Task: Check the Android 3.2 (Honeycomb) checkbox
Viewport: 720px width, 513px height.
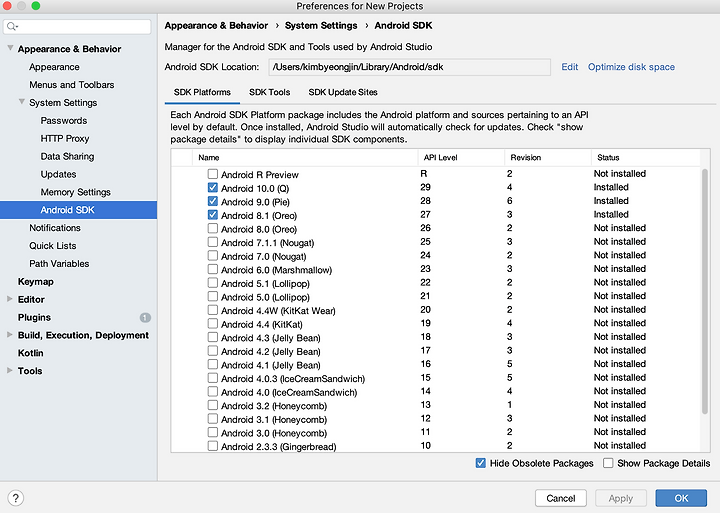Action: click(213, 405)
